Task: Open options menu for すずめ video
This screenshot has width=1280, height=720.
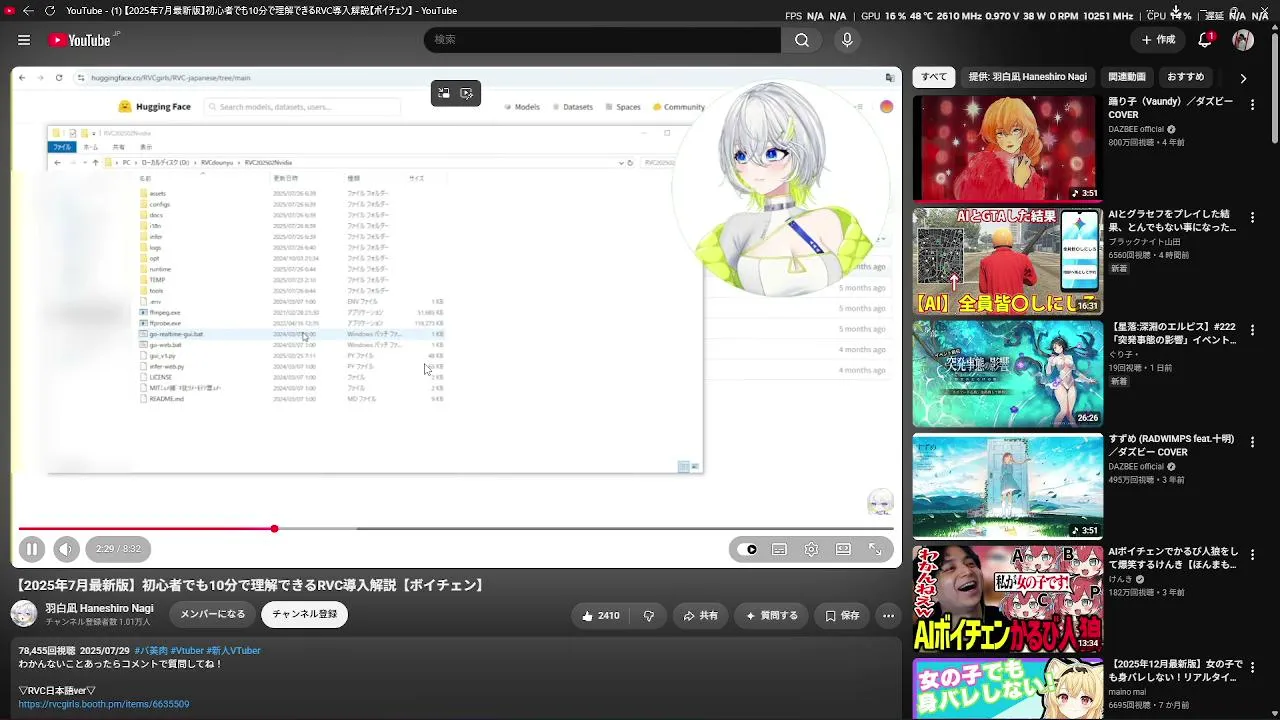Action: coord(1252,442)
